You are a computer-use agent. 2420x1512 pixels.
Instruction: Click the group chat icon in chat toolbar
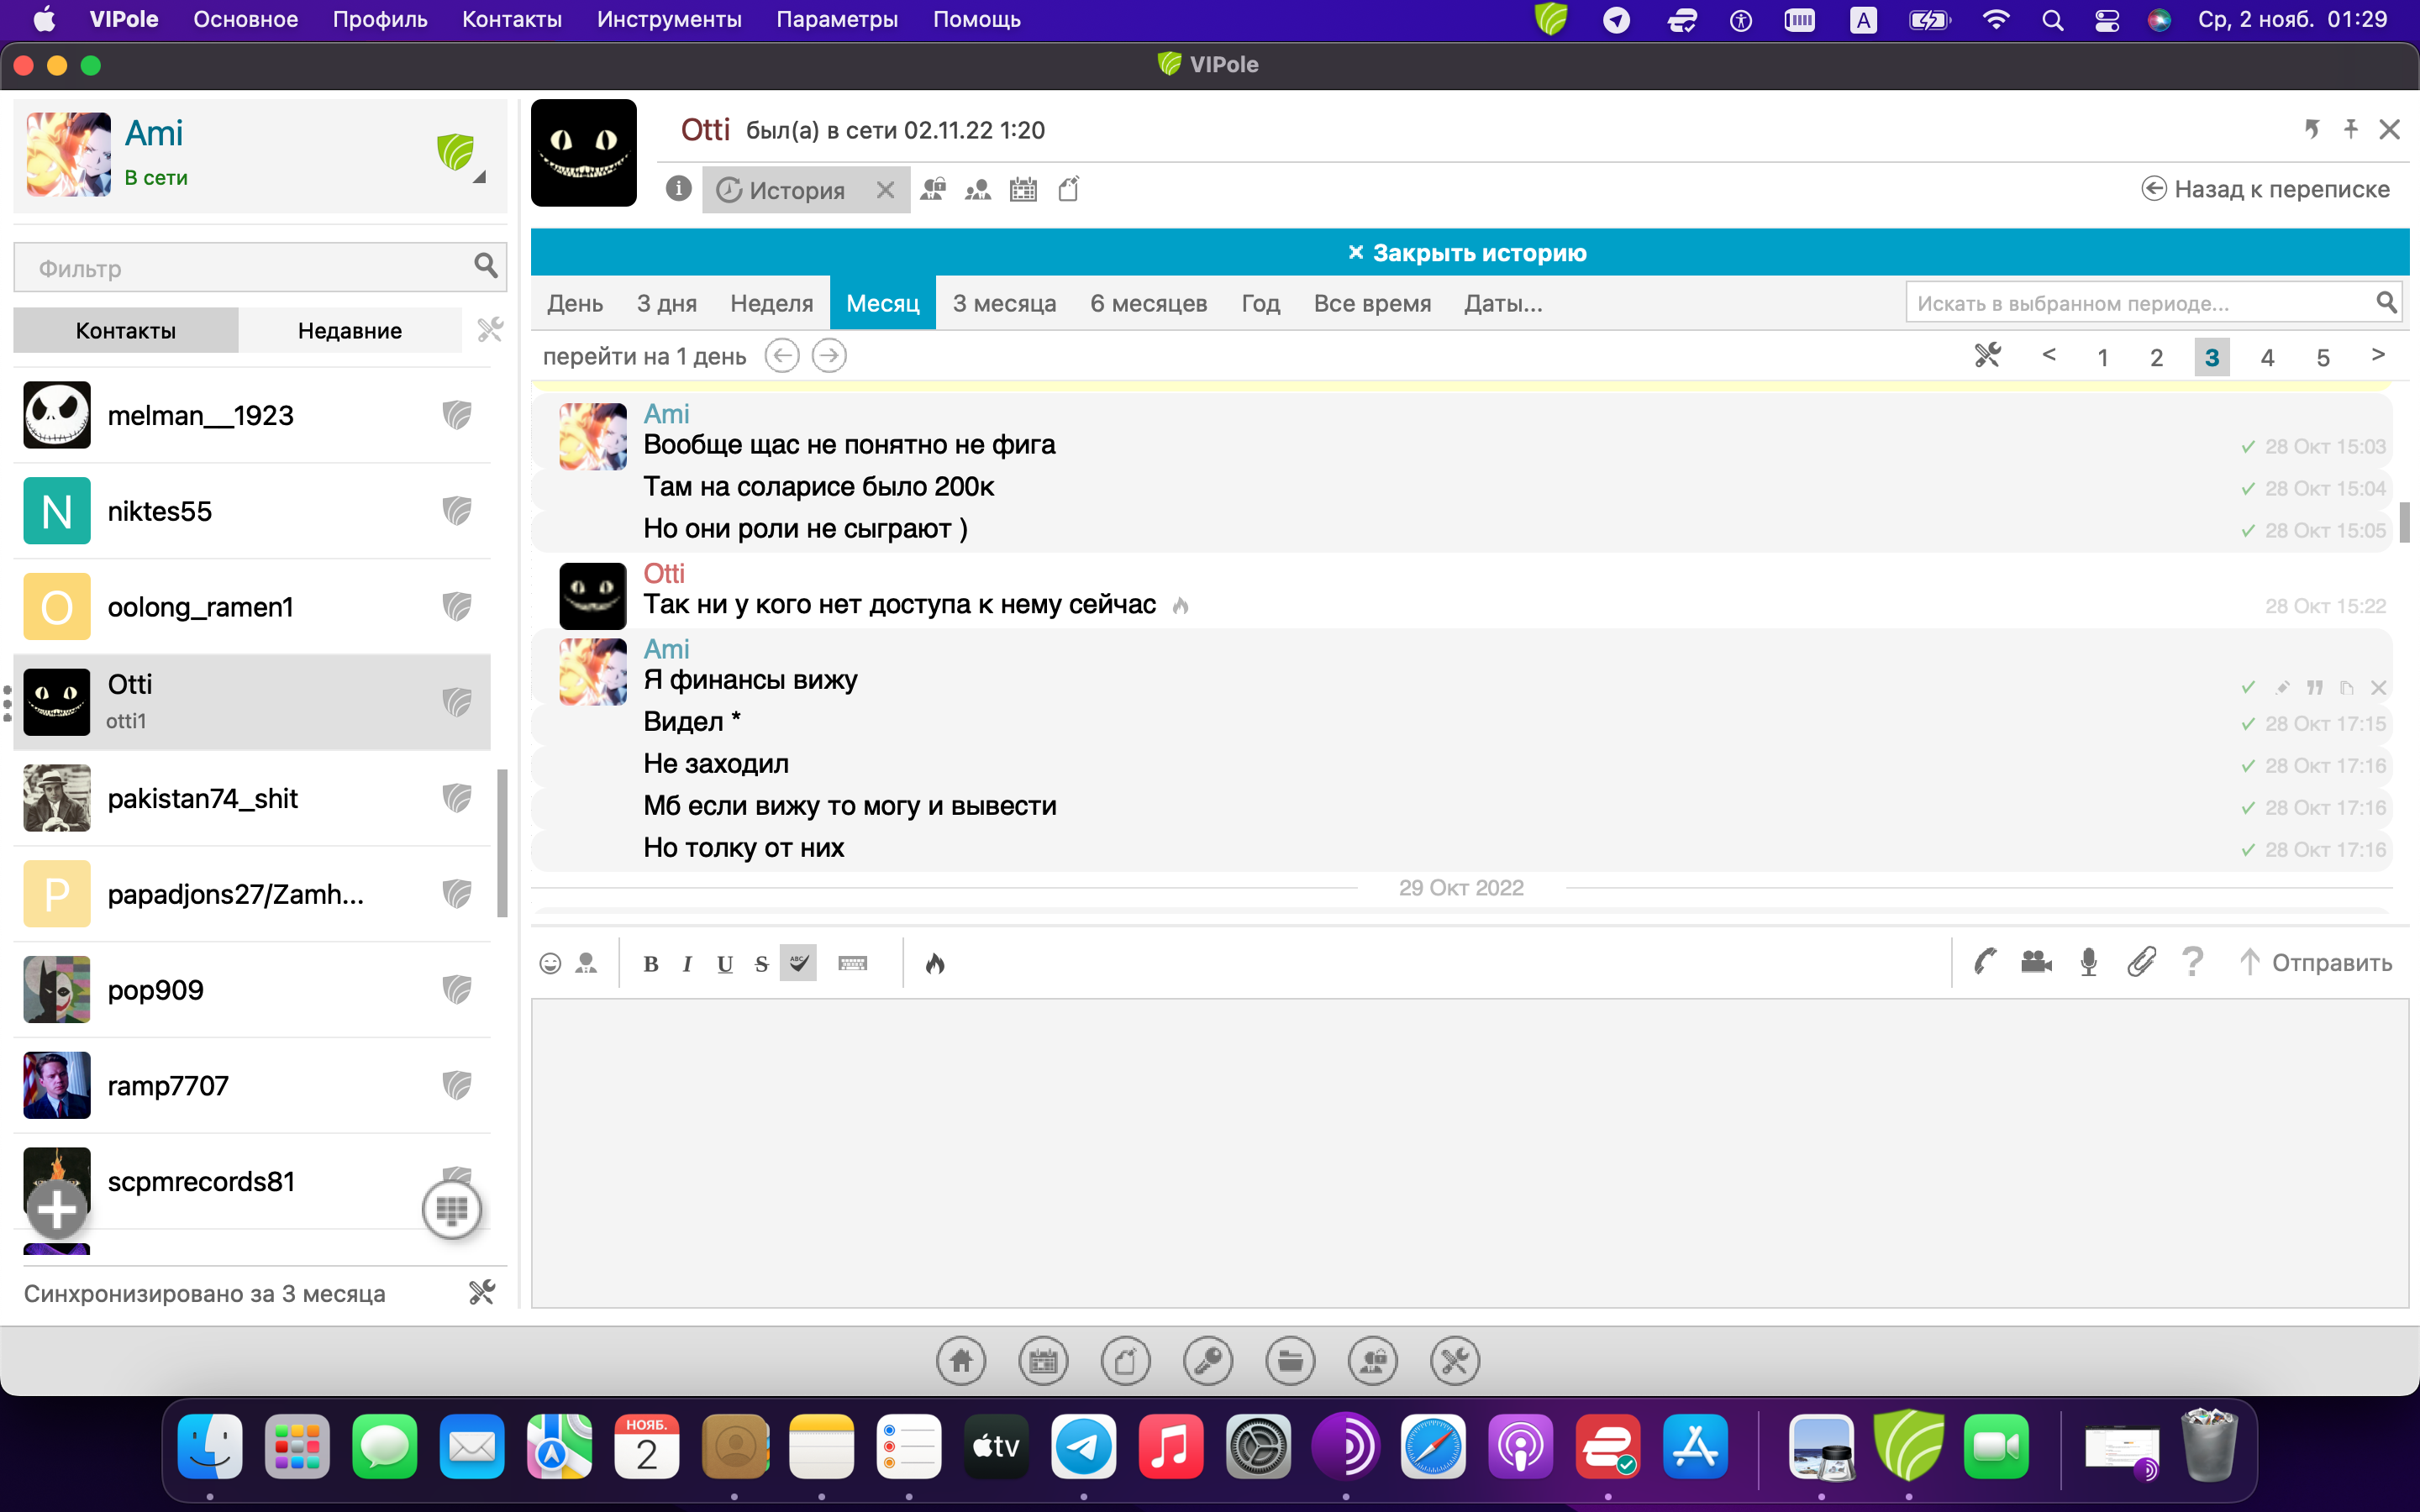[x=977, y=189]
